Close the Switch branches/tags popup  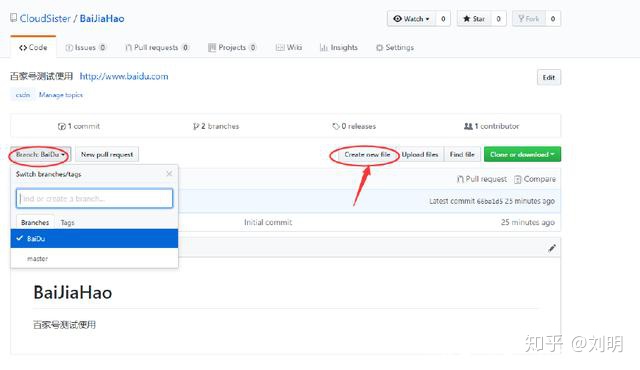pos(169,174)
